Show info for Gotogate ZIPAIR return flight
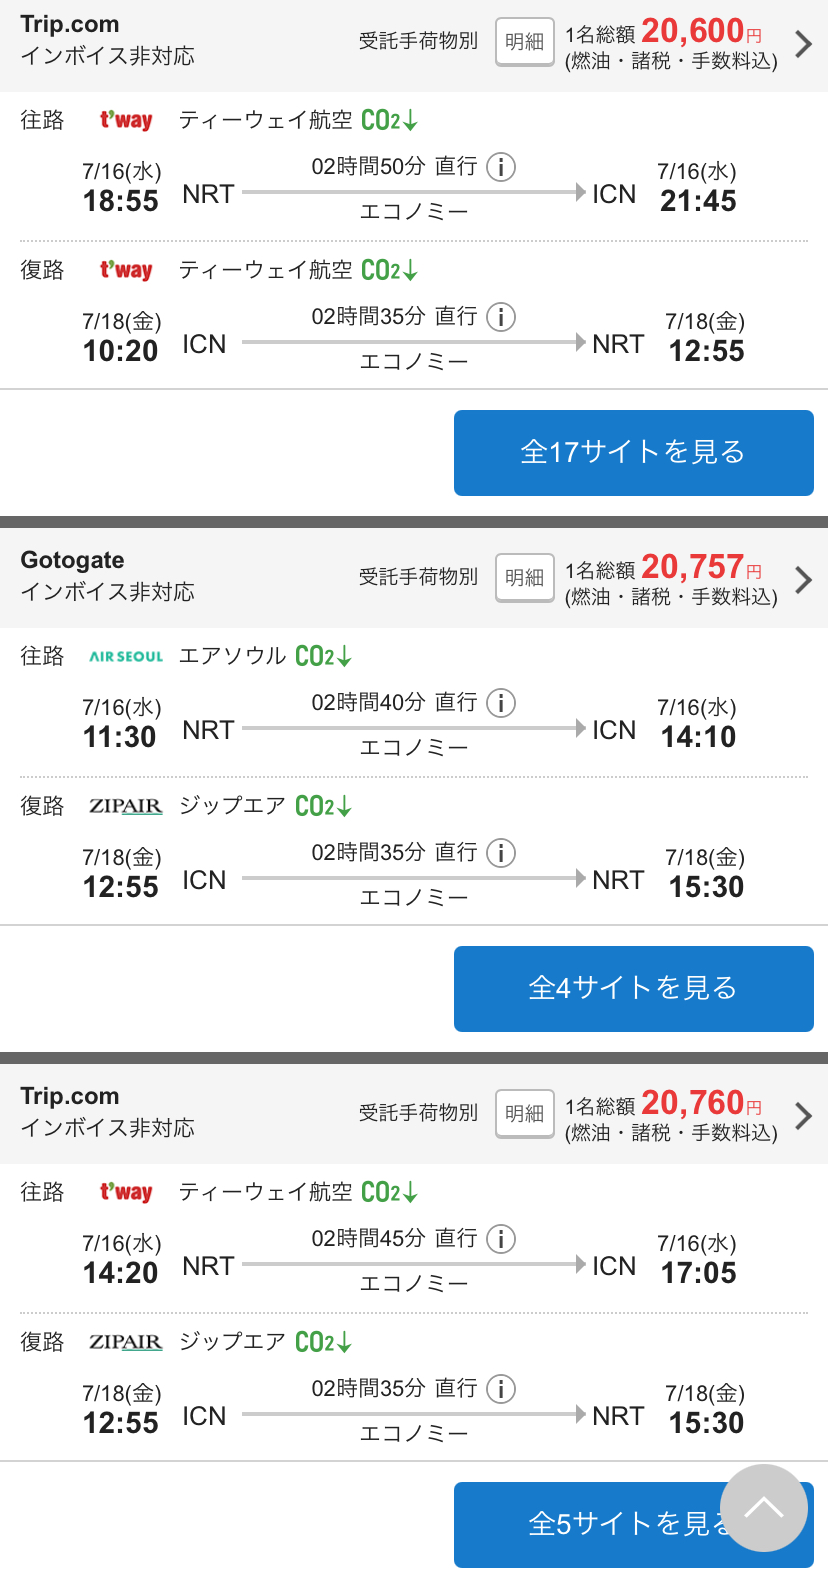The image size is (828, 1585). click(x=501, y=853)
